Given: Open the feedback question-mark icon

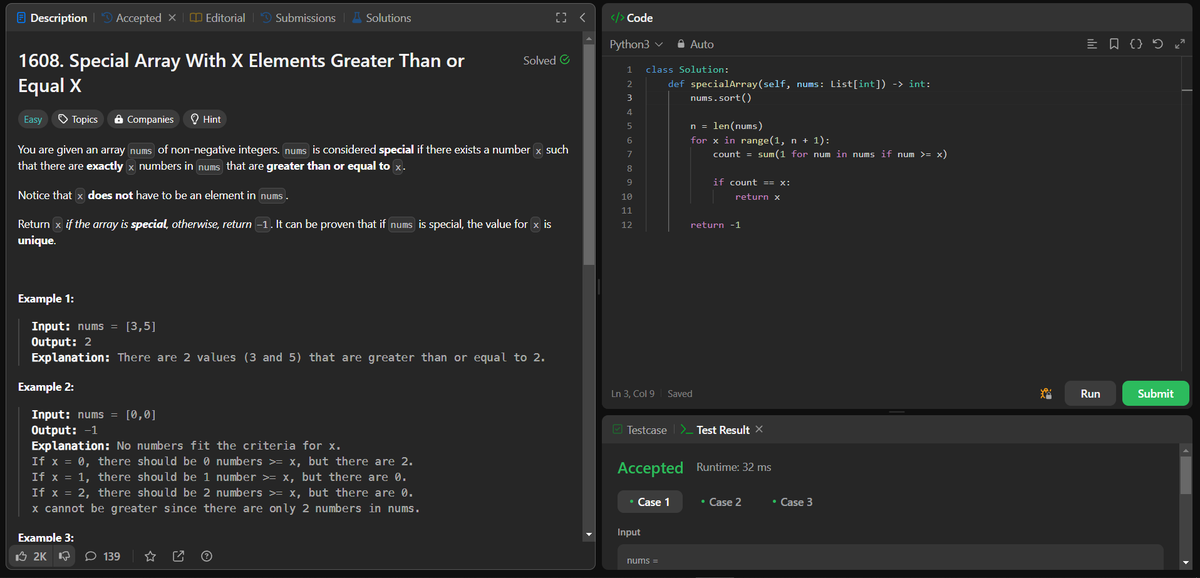Looking at the screenshot, I should point(206,556).
